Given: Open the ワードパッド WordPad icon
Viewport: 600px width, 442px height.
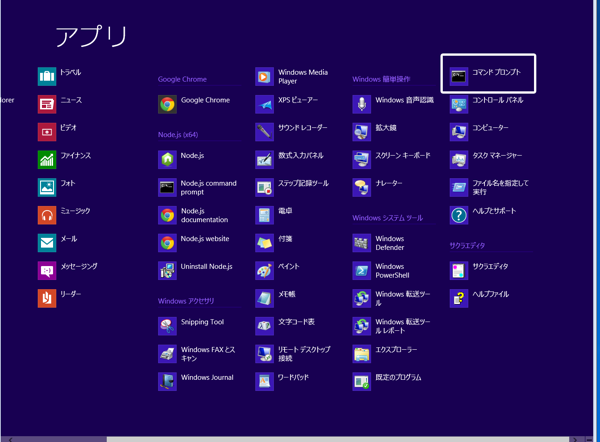Looking at the screenshot, I should pyautogui.click(x=264, y=382).
